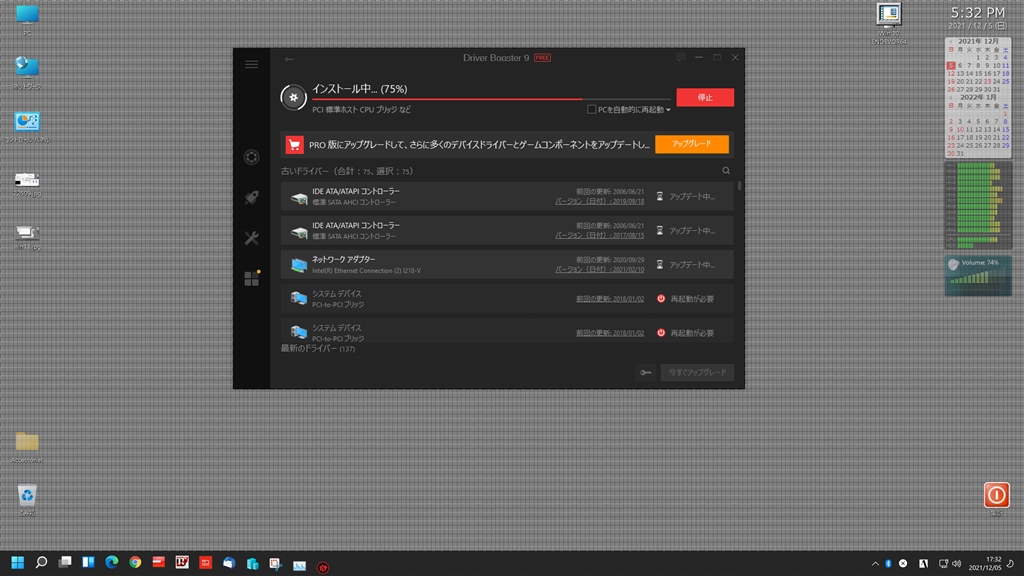Open the Driver Booster hamburger menu

click(x=251, y=64)
